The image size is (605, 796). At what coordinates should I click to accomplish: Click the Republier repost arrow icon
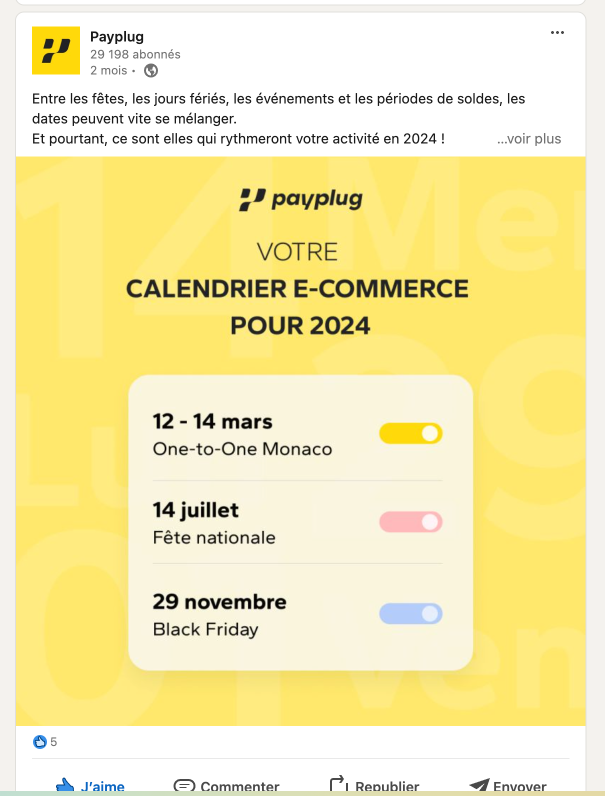[x=339, y=784]
